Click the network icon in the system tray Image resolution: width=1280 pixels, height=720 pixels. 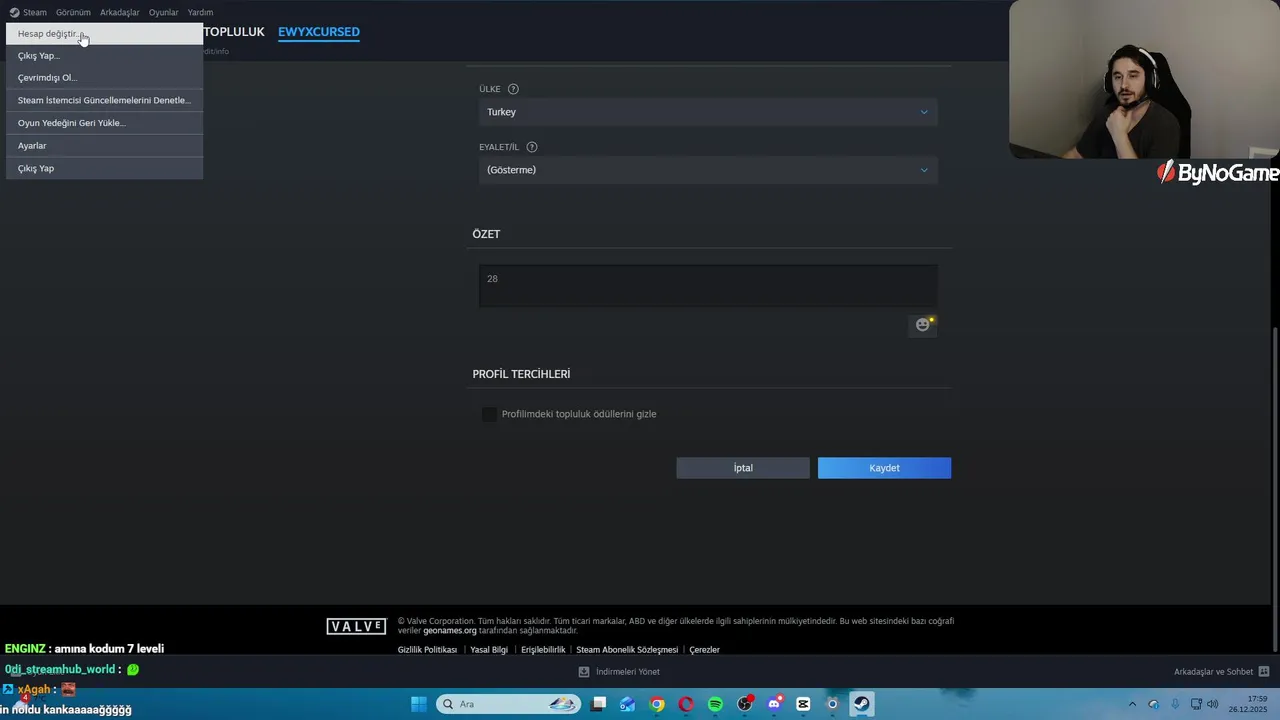[x=1195, y=704]
